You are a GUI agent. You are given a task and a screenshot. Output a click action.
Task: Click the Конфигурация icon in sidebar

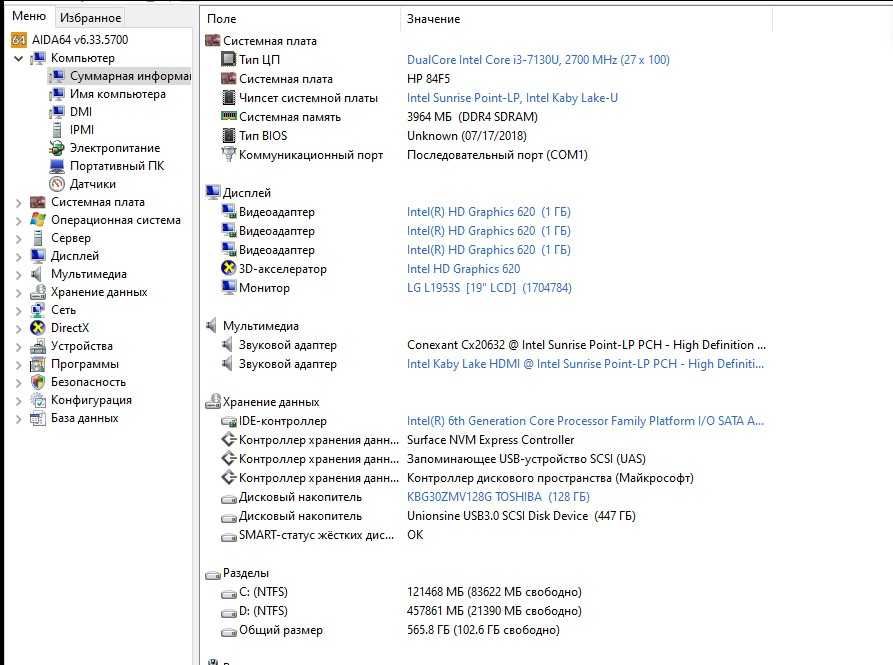click(x=38, y=400)
